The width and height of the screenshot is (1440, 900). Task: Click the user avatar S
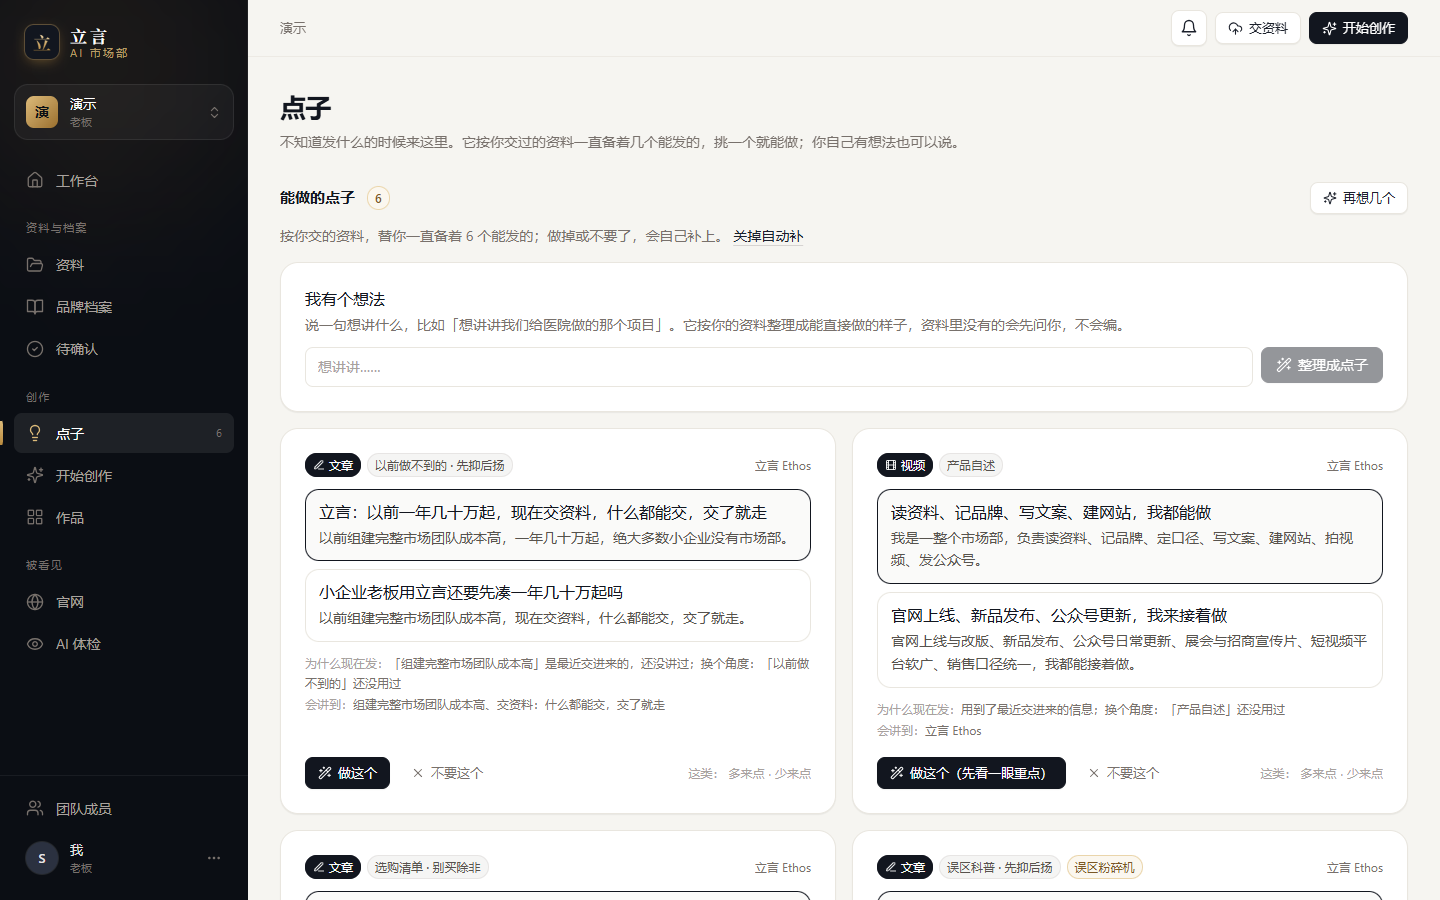tap(41, 858)
